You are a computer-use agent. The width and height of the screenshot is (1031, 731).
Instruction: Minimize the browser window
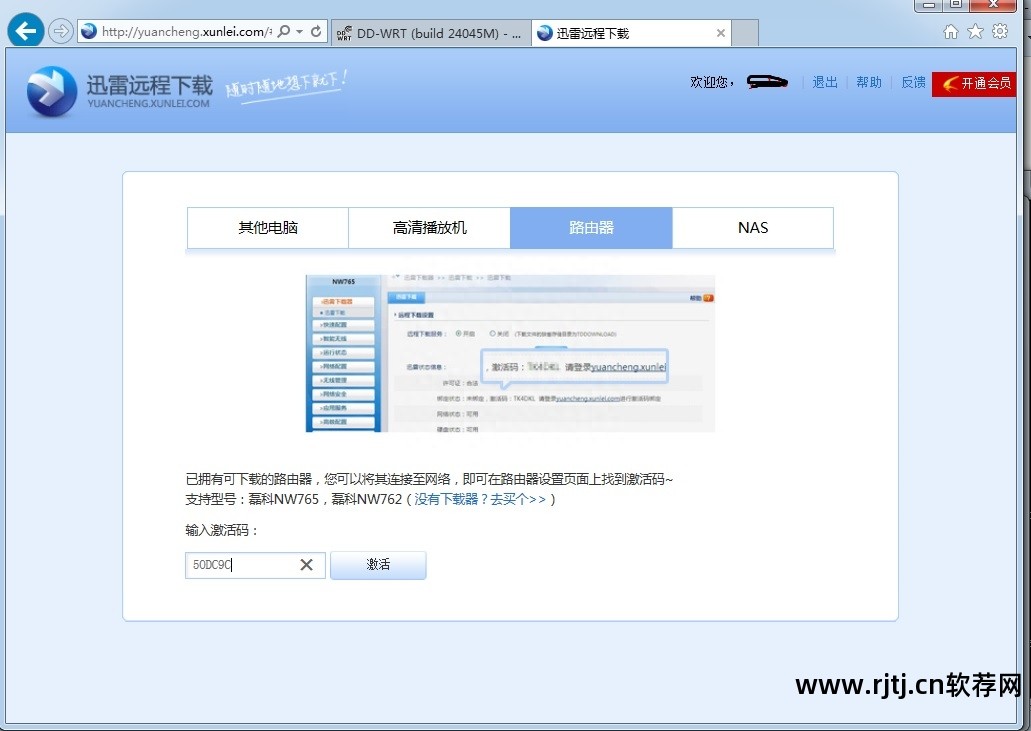tap(928, 5)
